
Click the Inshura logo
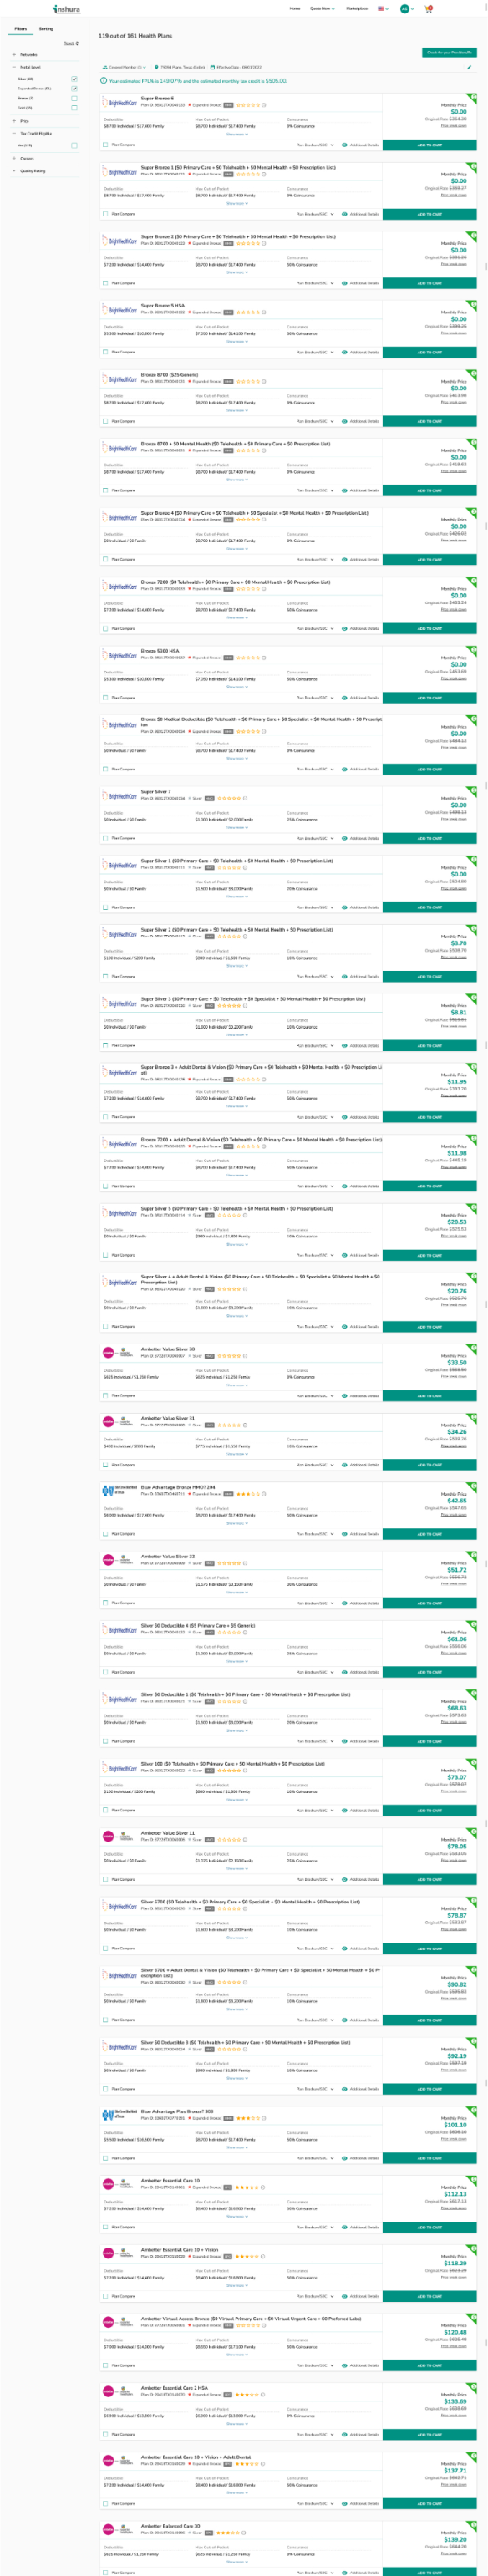(66, 9)
